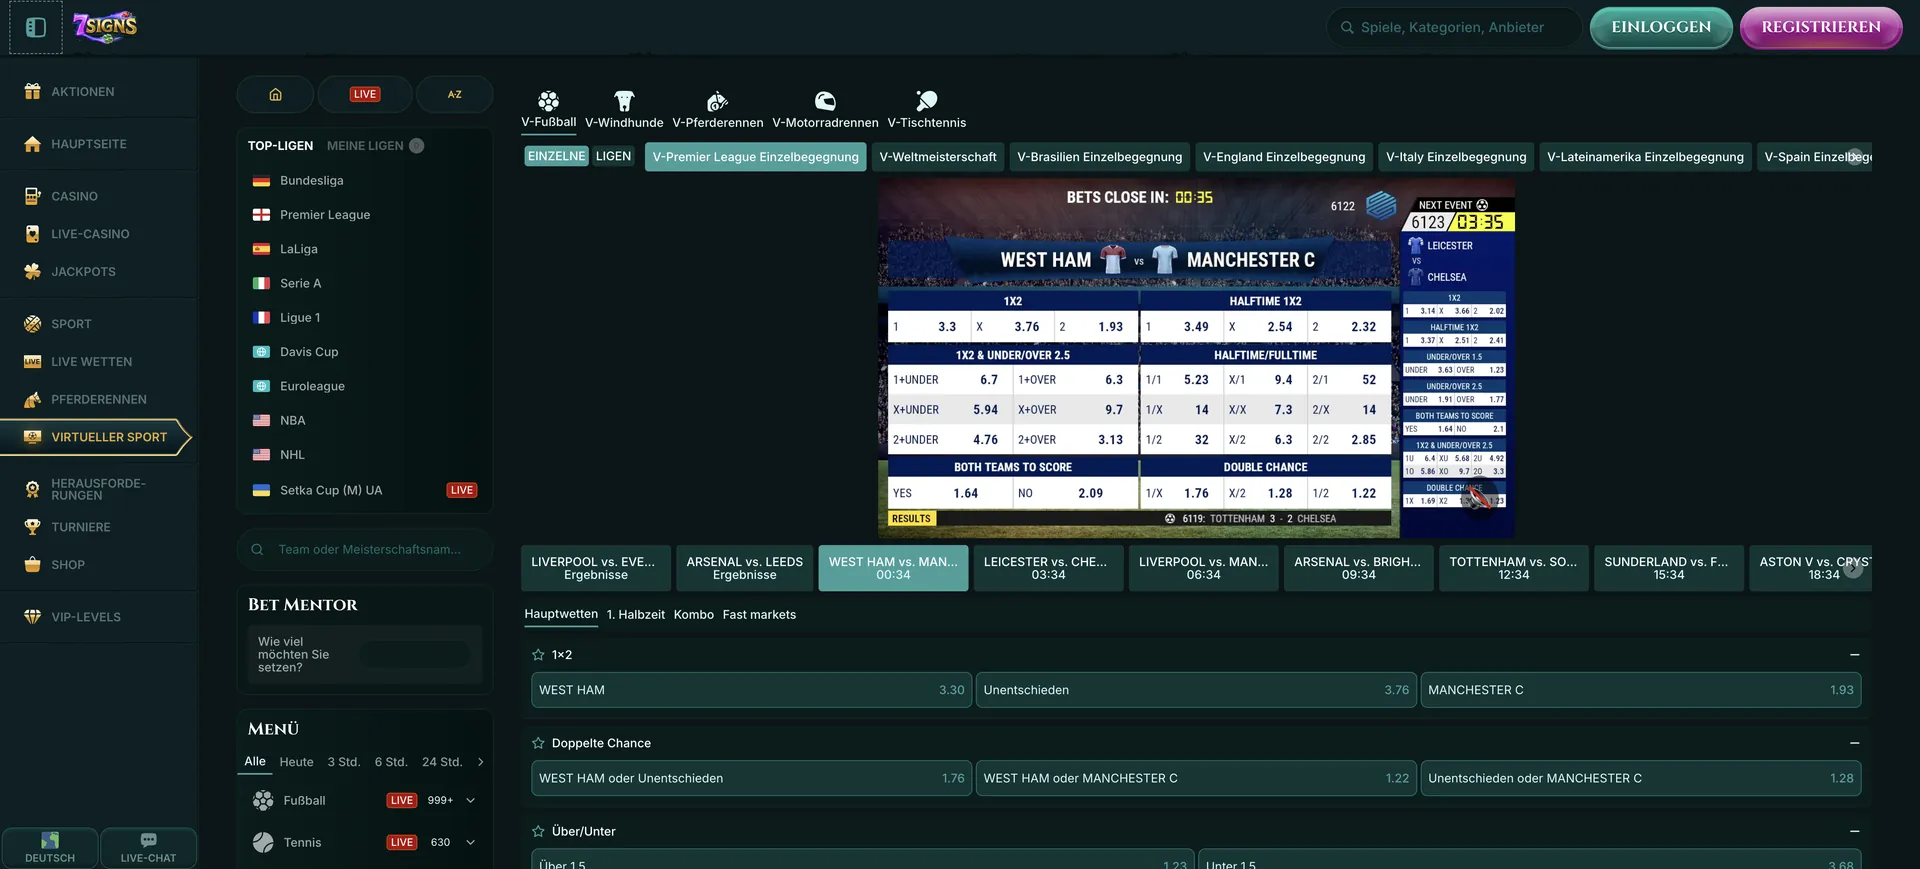Click the EINLOGGEN button
Screen dimensions: 1920x869
coord(1661,27)
